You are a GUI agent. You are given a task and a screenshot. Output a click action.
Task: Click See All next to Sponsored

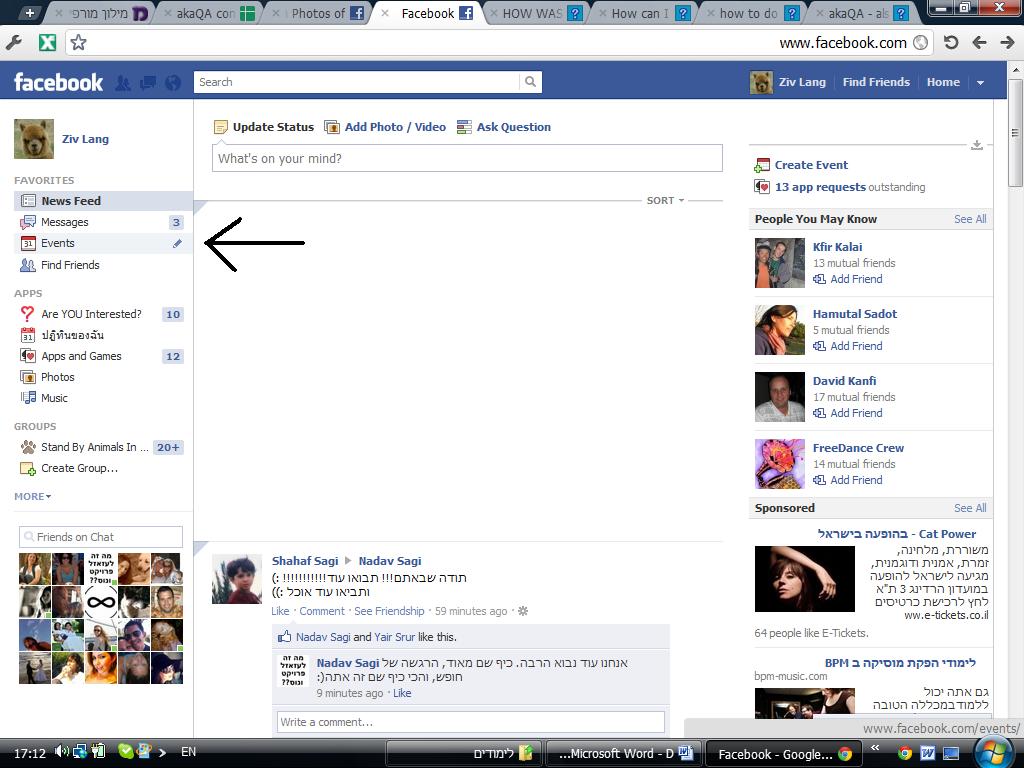[970, 508]
